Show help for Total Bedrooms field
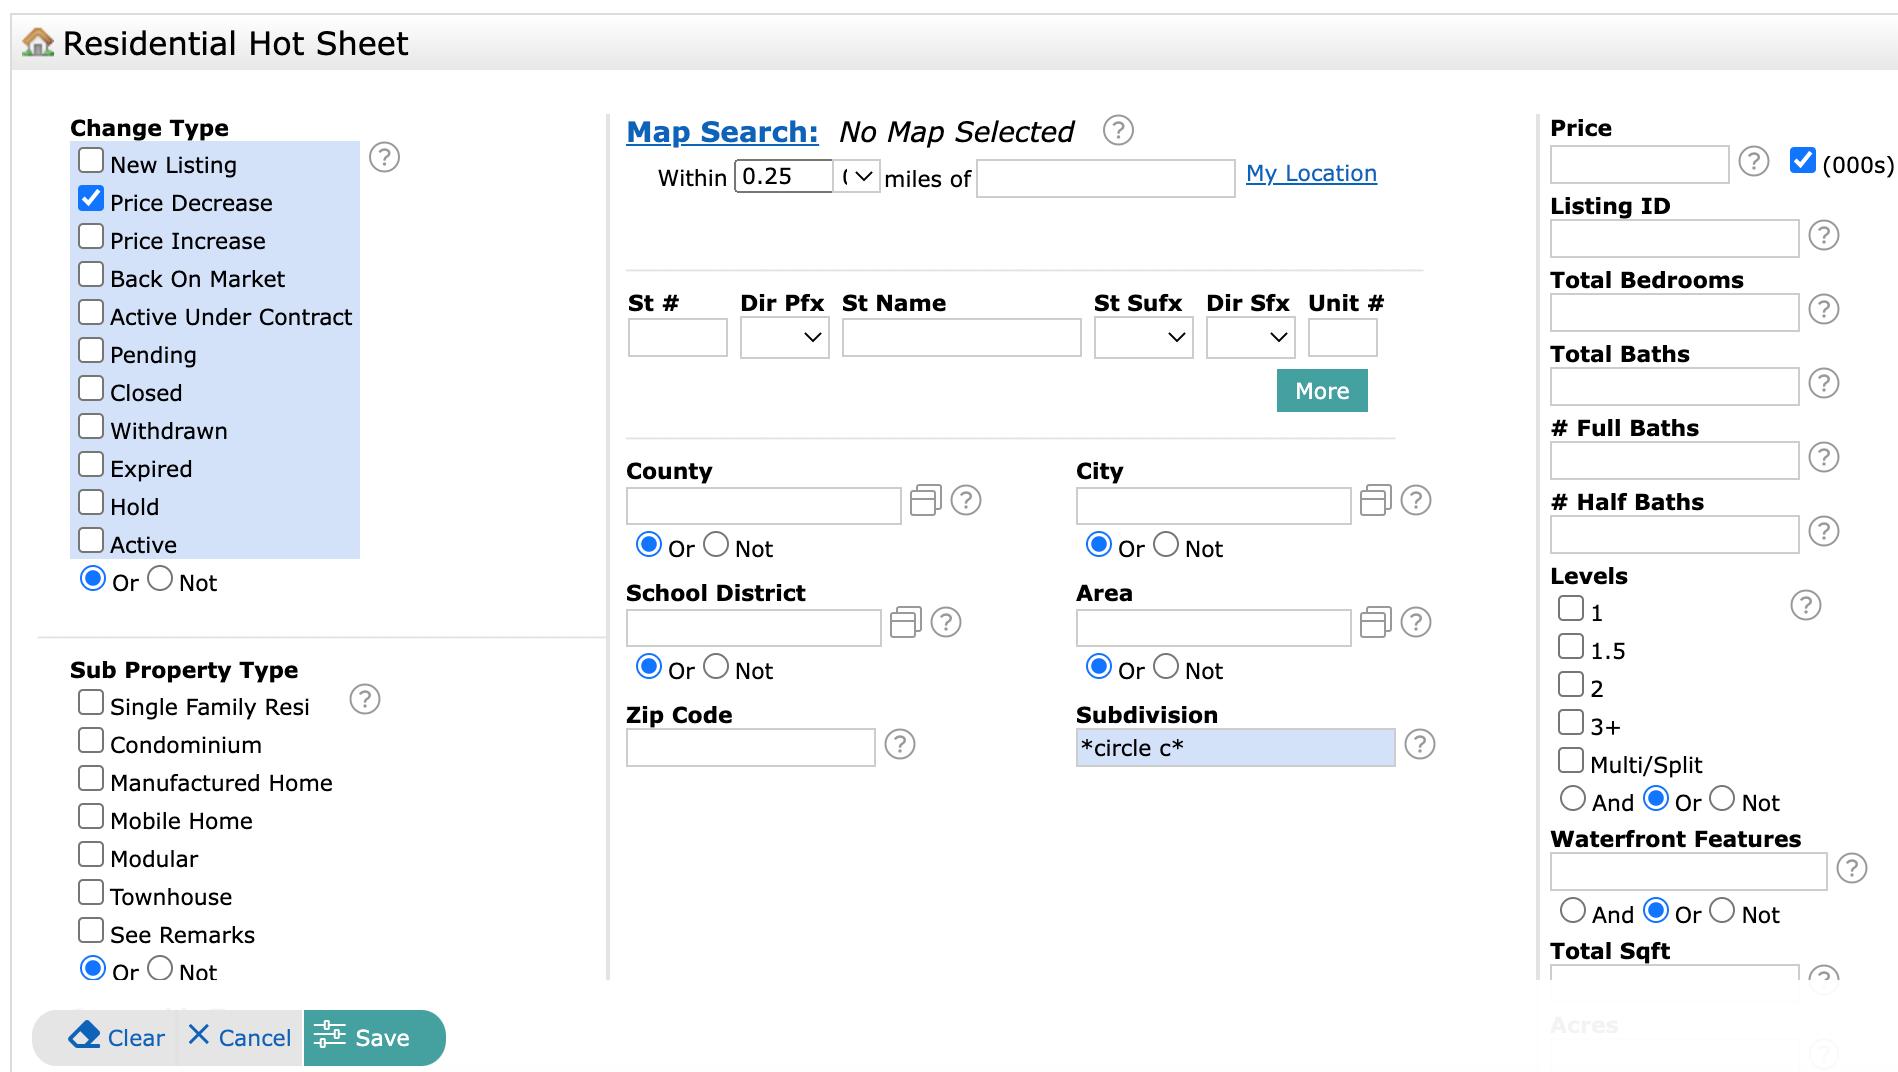The image size is (1898, 1072). pos(1823,309)
